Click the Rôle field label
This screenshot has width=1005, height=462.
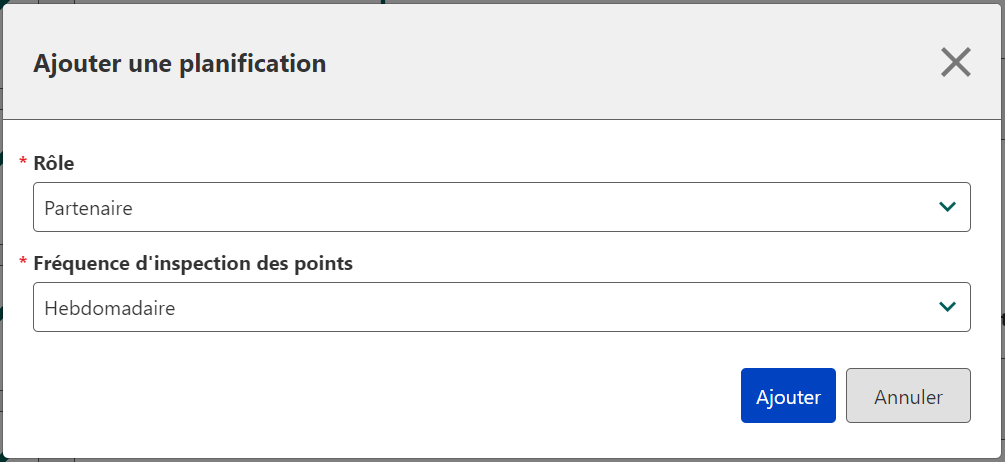54,163
